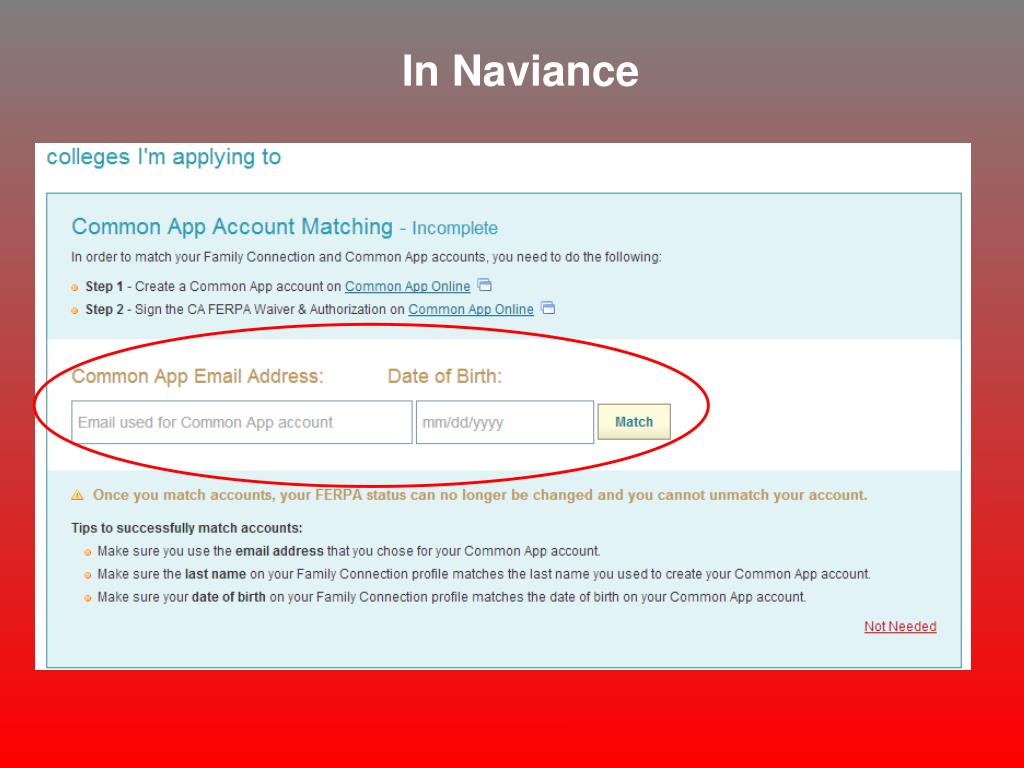Click the tip mentioning 'email address'
1024x768 pixels.
point(349,551)
